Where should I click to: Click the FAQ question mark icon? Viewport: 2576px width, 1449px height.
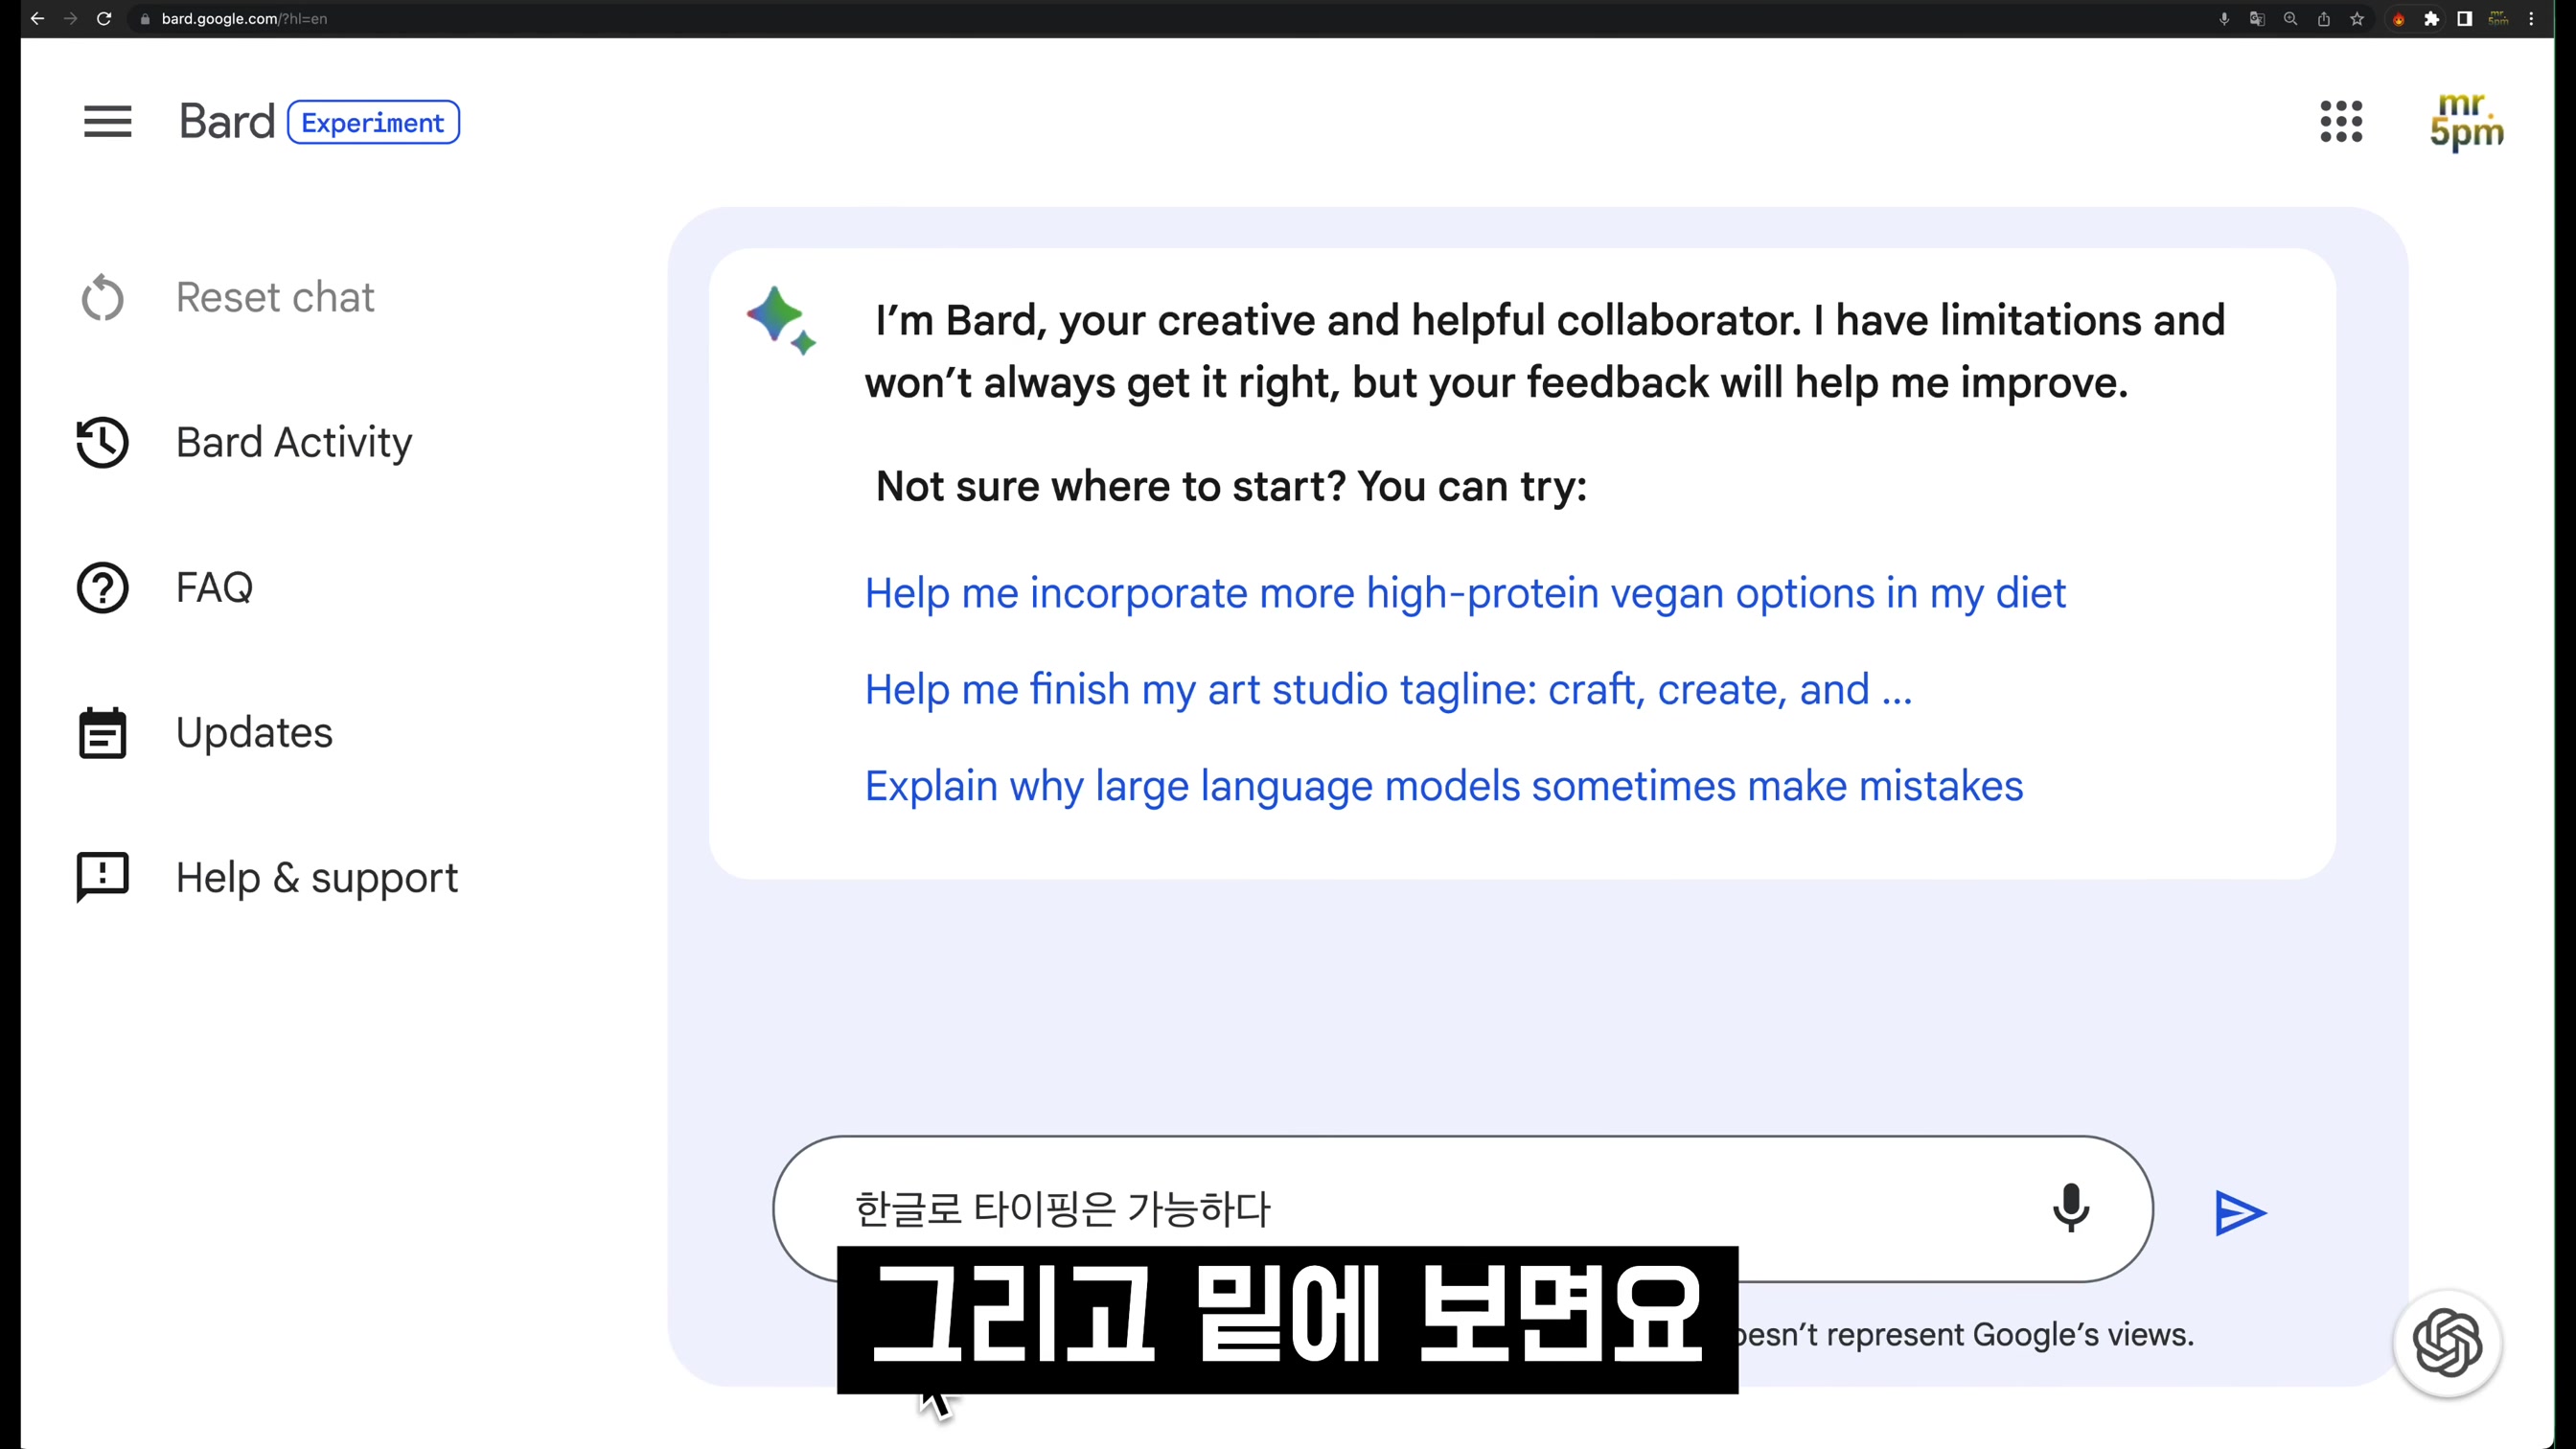(x=102, y=587)
